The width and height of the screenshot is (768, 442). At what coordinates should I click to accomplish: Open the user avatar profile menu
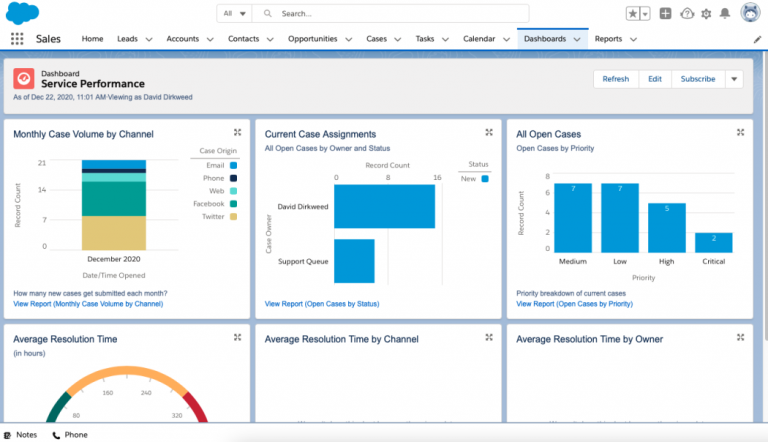coord(750,13)
